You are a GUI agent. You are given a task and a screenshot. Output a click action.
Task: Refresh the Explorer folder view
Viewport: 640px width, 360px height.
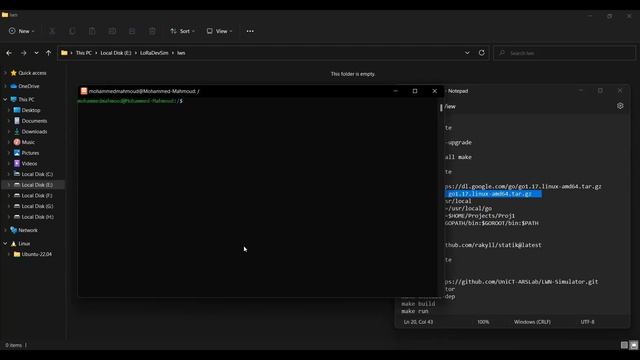[482, 53]
